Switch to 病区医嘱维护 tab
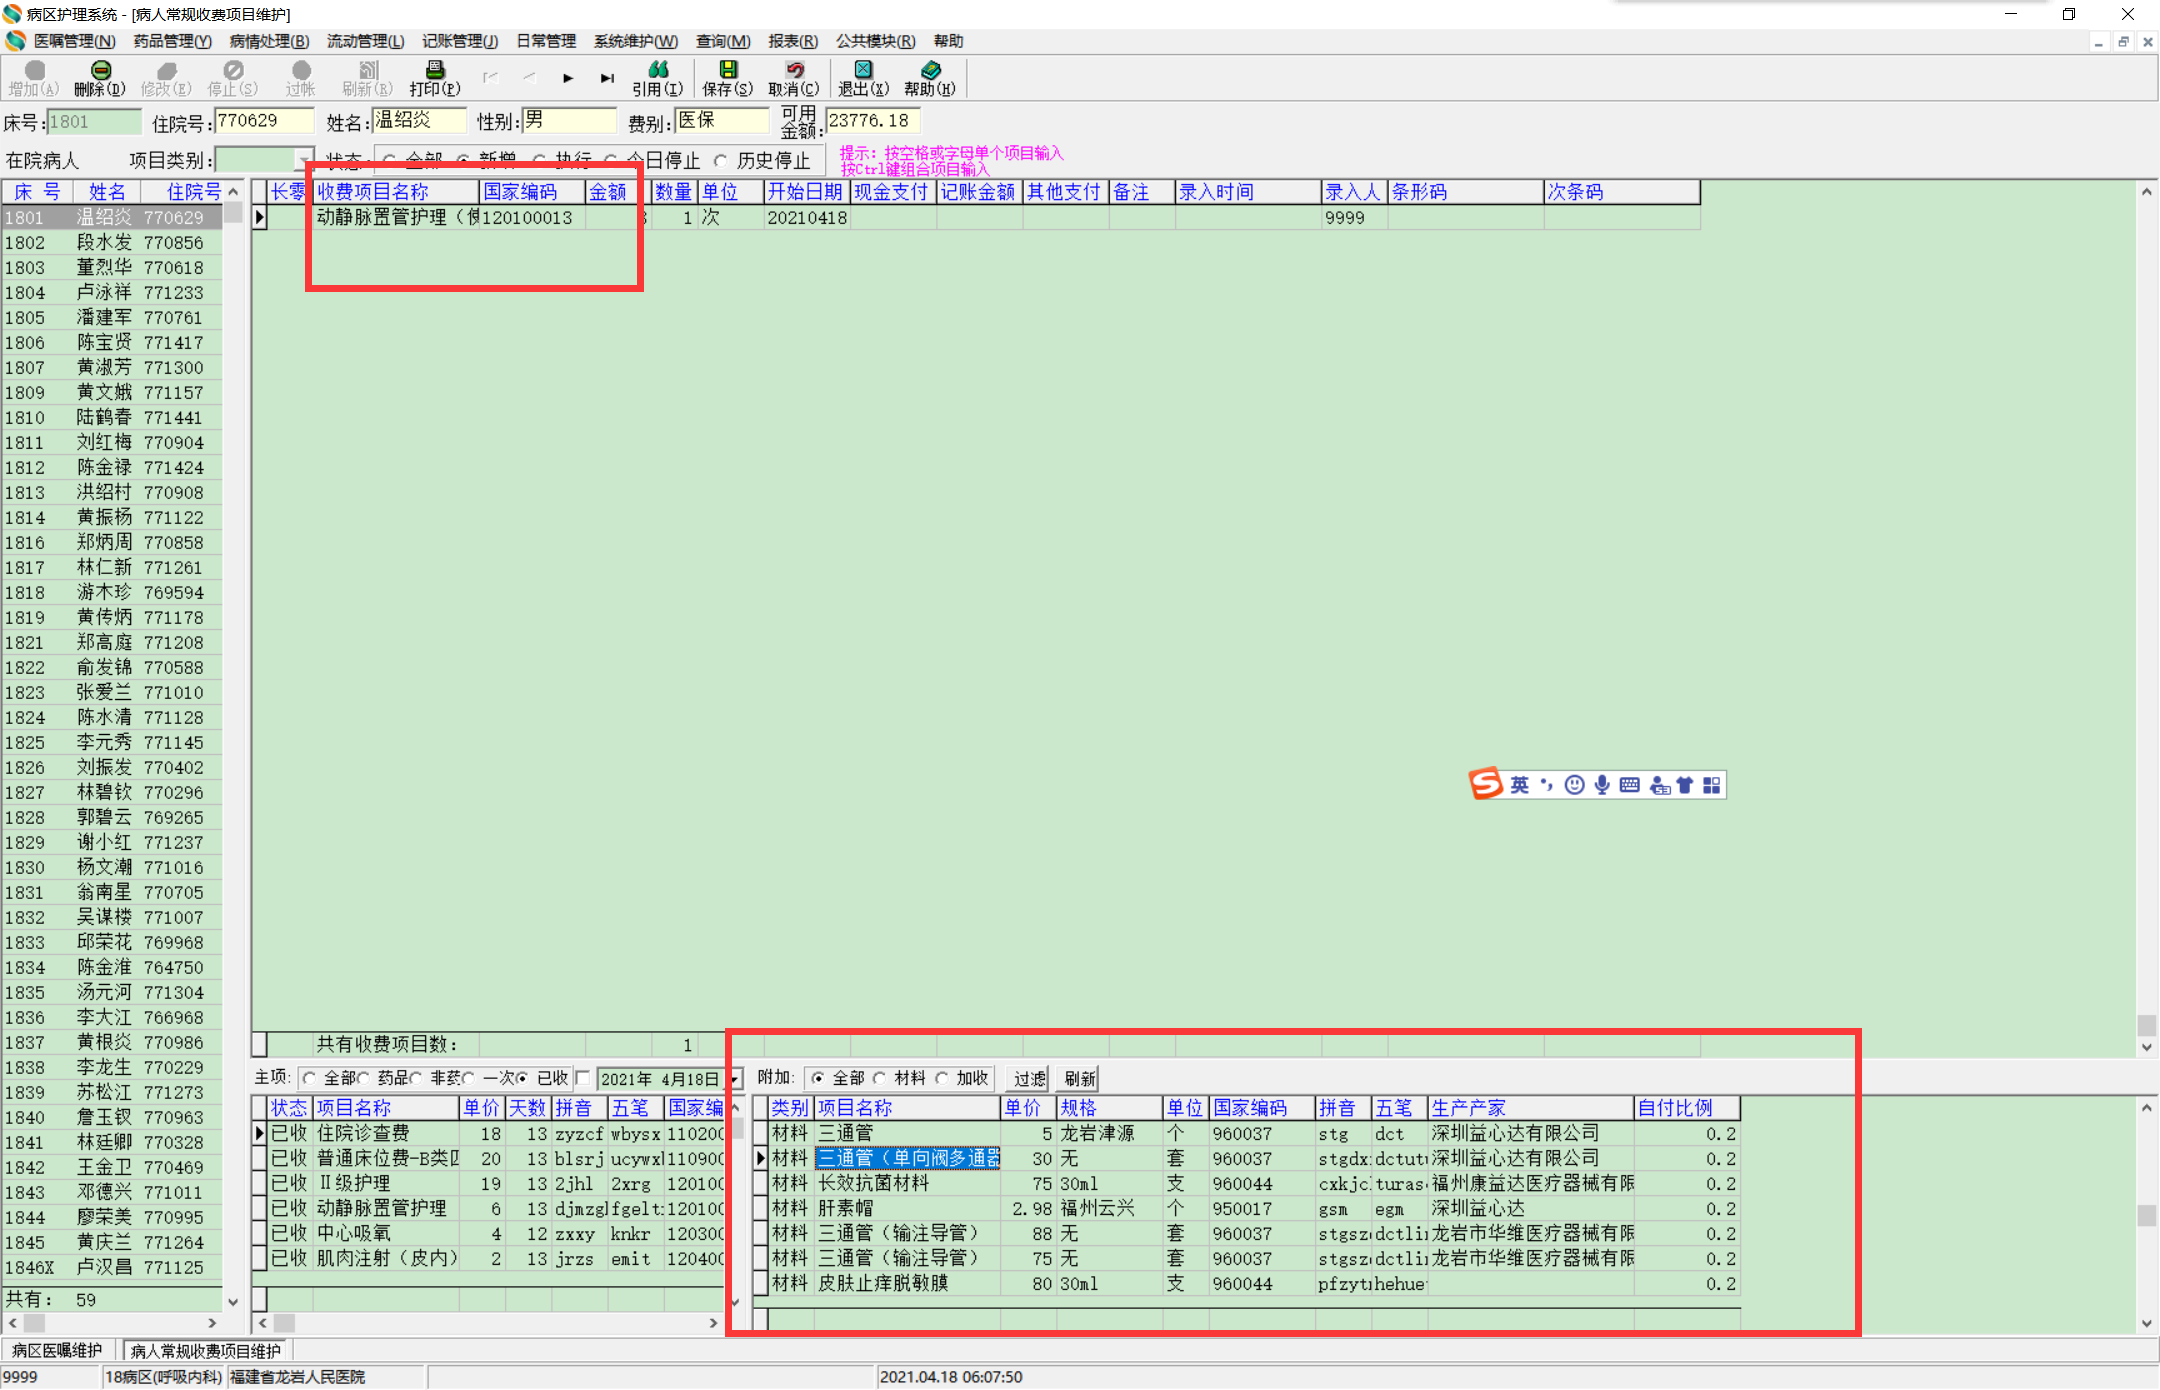This screenshot has width=2160, height=1390. click(x=58, y=1350)
